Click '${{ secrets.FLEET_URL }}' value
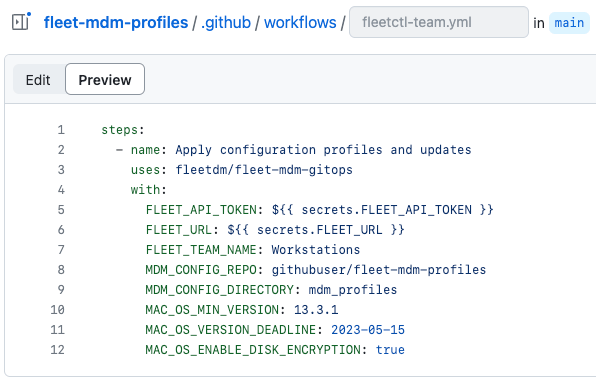 316,230
